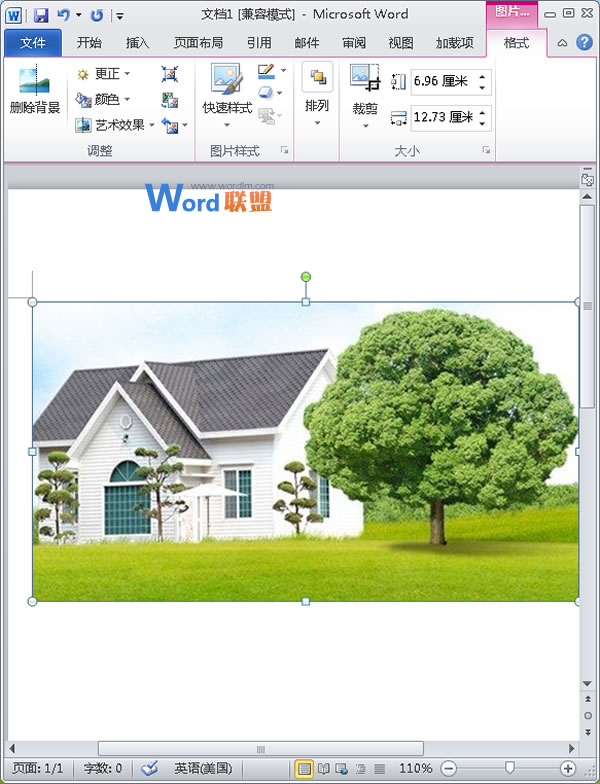
Task: Click the Crop (裁剪) tool icon
Action: coord(365,78)
